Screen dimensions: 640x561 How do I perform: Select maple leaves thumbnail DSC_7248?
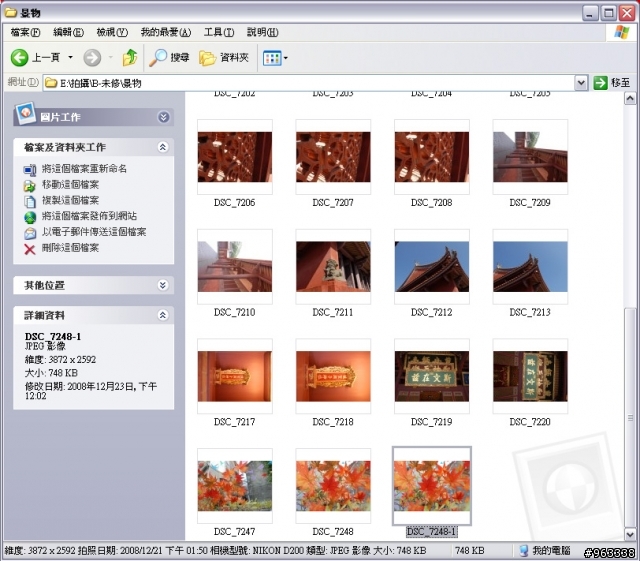333,486
